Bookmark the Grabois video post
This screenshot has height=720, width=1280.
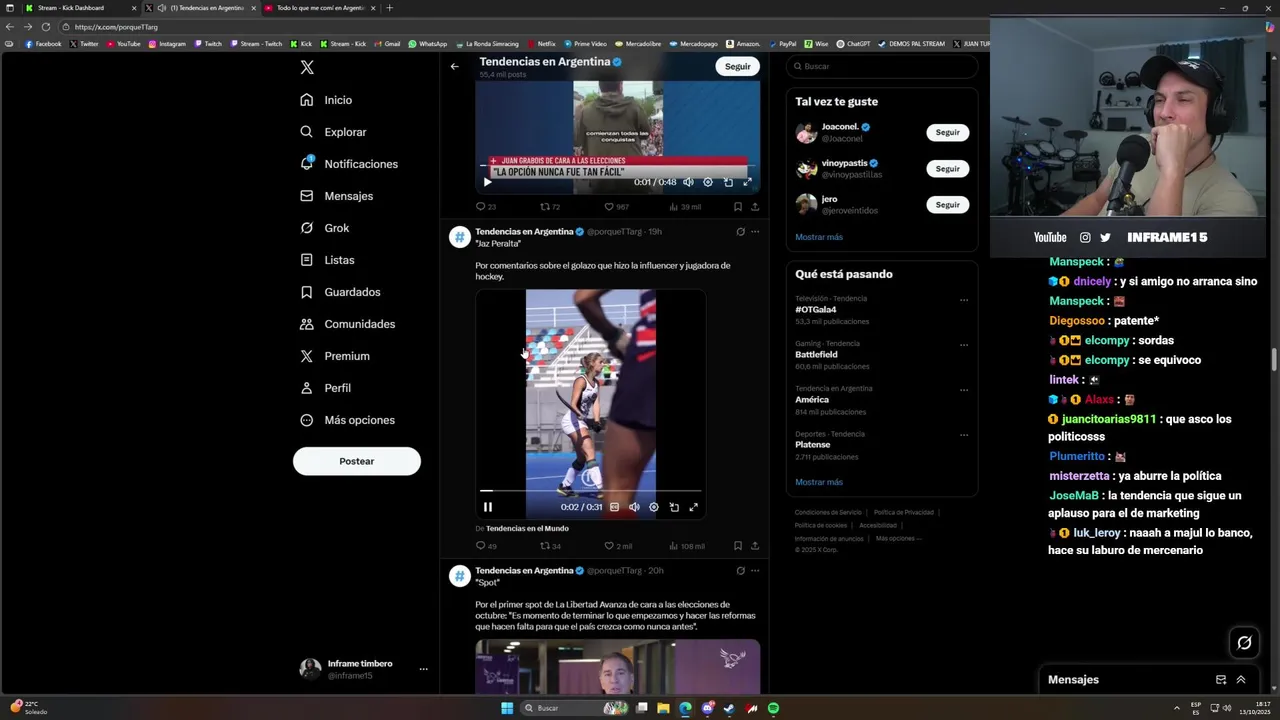[x=738, y=207]
